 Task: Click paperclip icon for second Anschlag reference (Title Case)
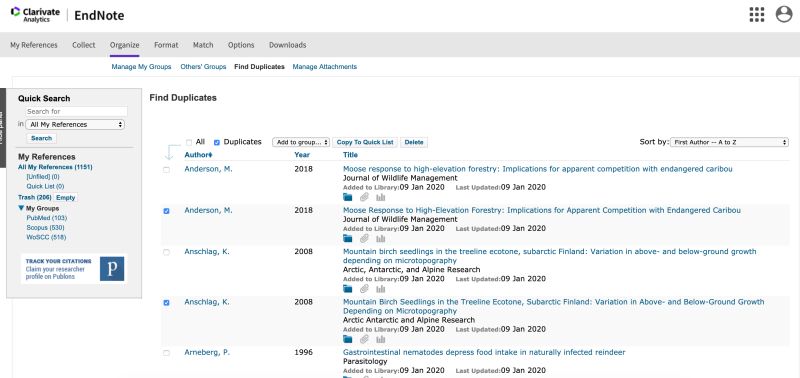364,339
